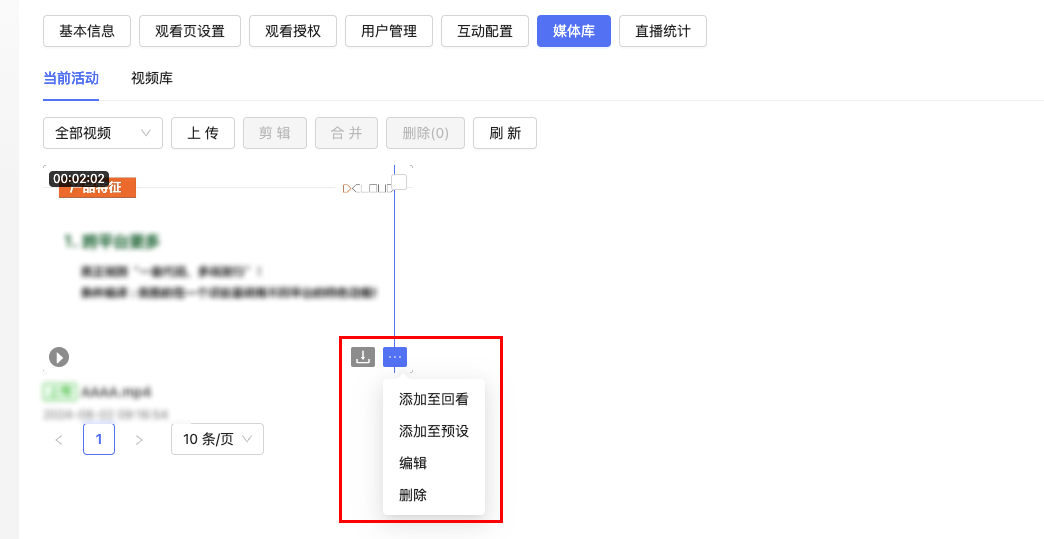This screenshot has height=539, width=1044.
Task: Open the 基本信息 tab
Action: 87,31
